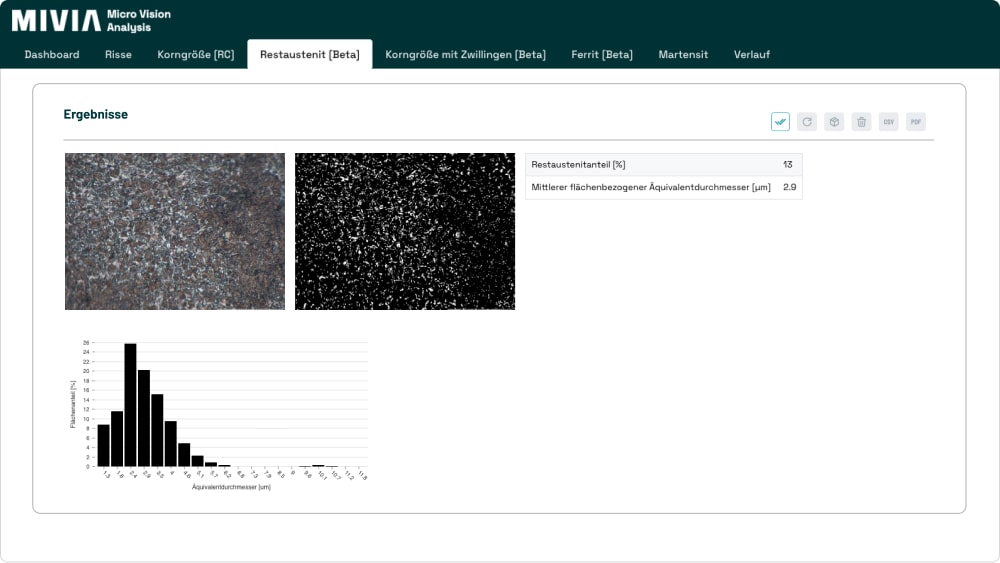Switch to the Risse tab
The height and width of the screenshot is (563, 1000).
[118, 55]
